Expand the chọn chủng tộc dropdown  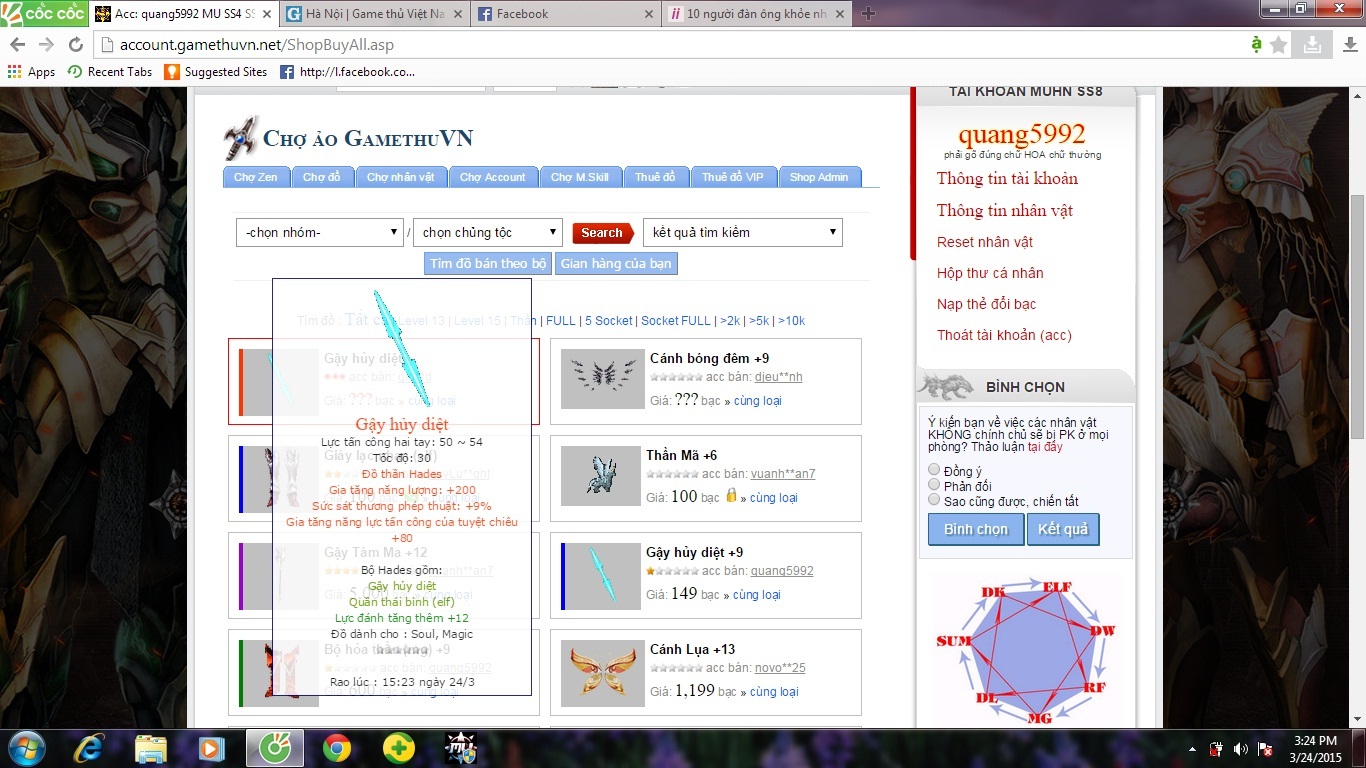(x=488, y=232)
